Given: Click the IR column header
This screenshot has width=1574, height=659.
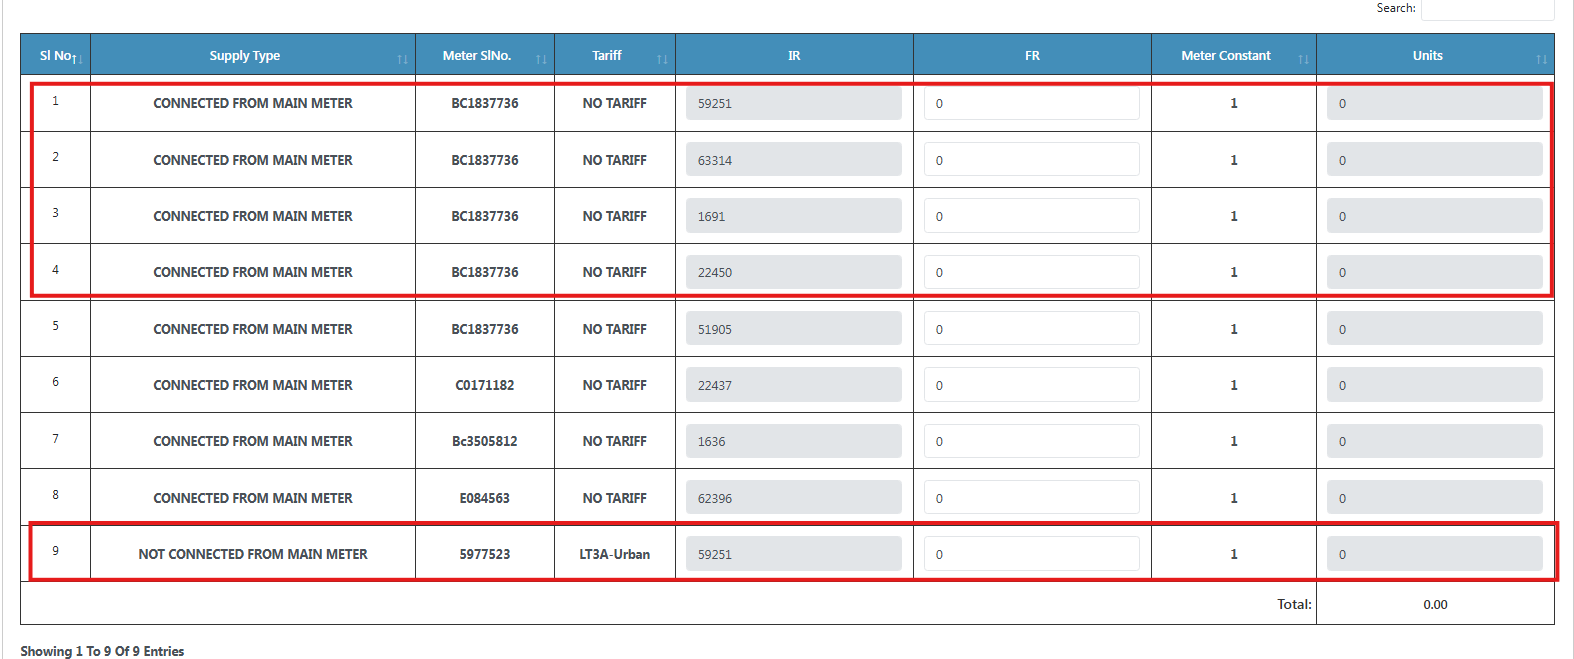Looking at the screenshot, I should click(793, 56).
